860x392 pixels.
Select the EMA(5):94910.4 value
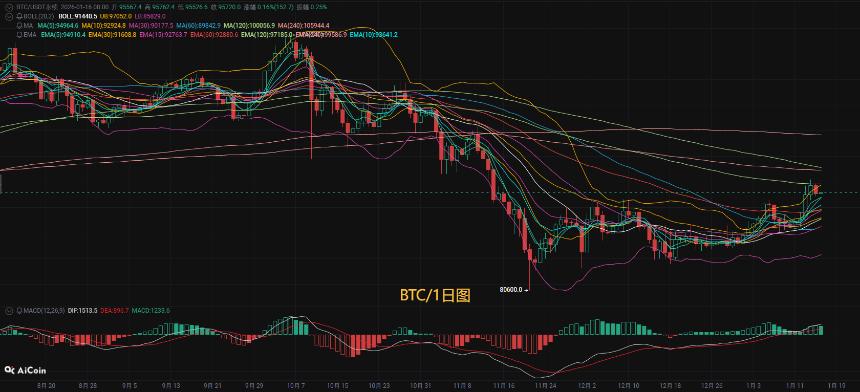(63, 35)
